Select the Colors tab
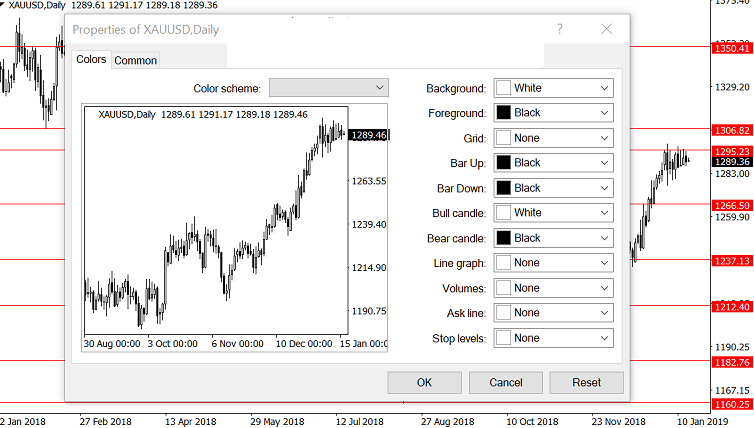 (91, 59)
